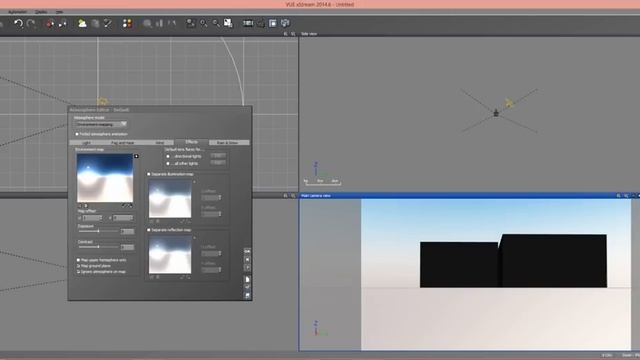The height and width of the screenshot is (360, 640).
Task: Click the magic wand icon in top toolbar
Action: (x=108, y=24)
